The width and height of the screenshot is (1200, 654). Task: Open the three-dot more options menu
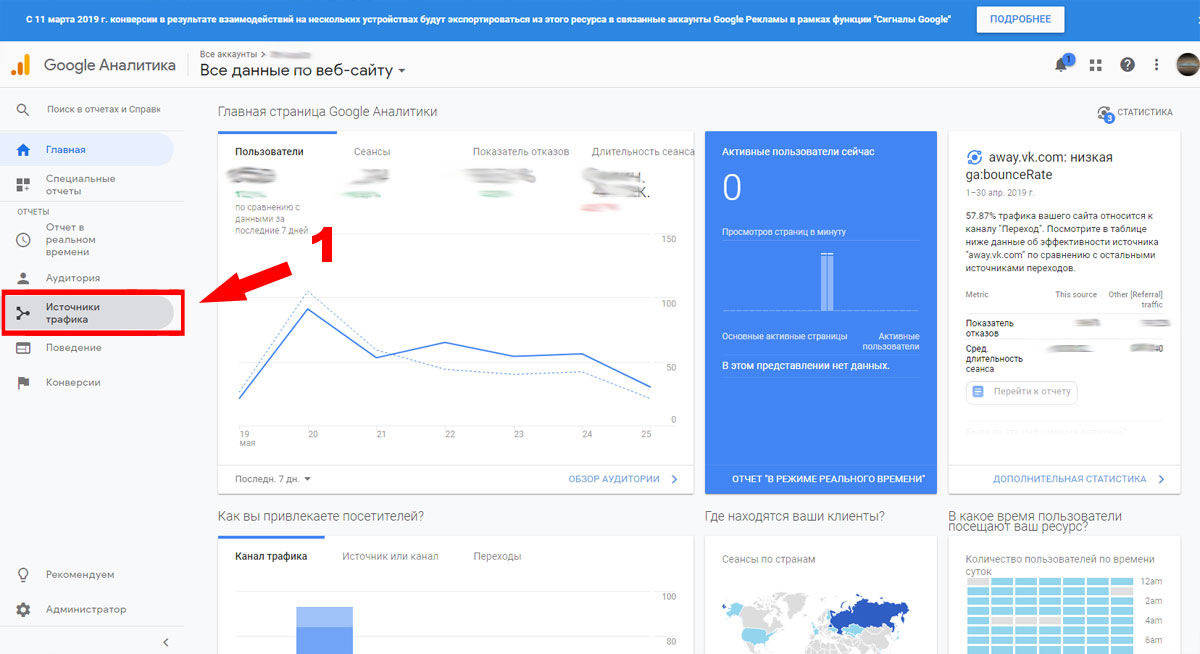pos(1157,65)
